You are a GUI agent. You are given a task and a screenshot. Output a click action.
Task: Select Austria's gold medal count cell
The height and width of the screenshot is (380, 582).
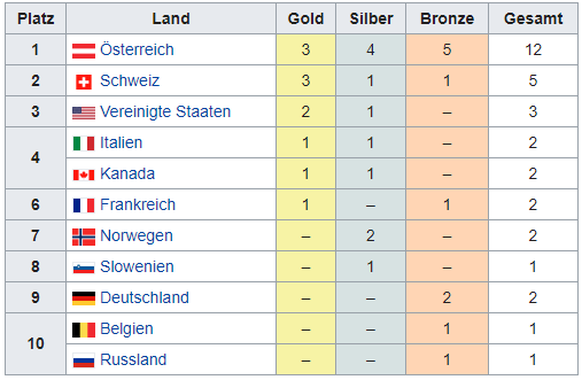click(x=306, y=50)
